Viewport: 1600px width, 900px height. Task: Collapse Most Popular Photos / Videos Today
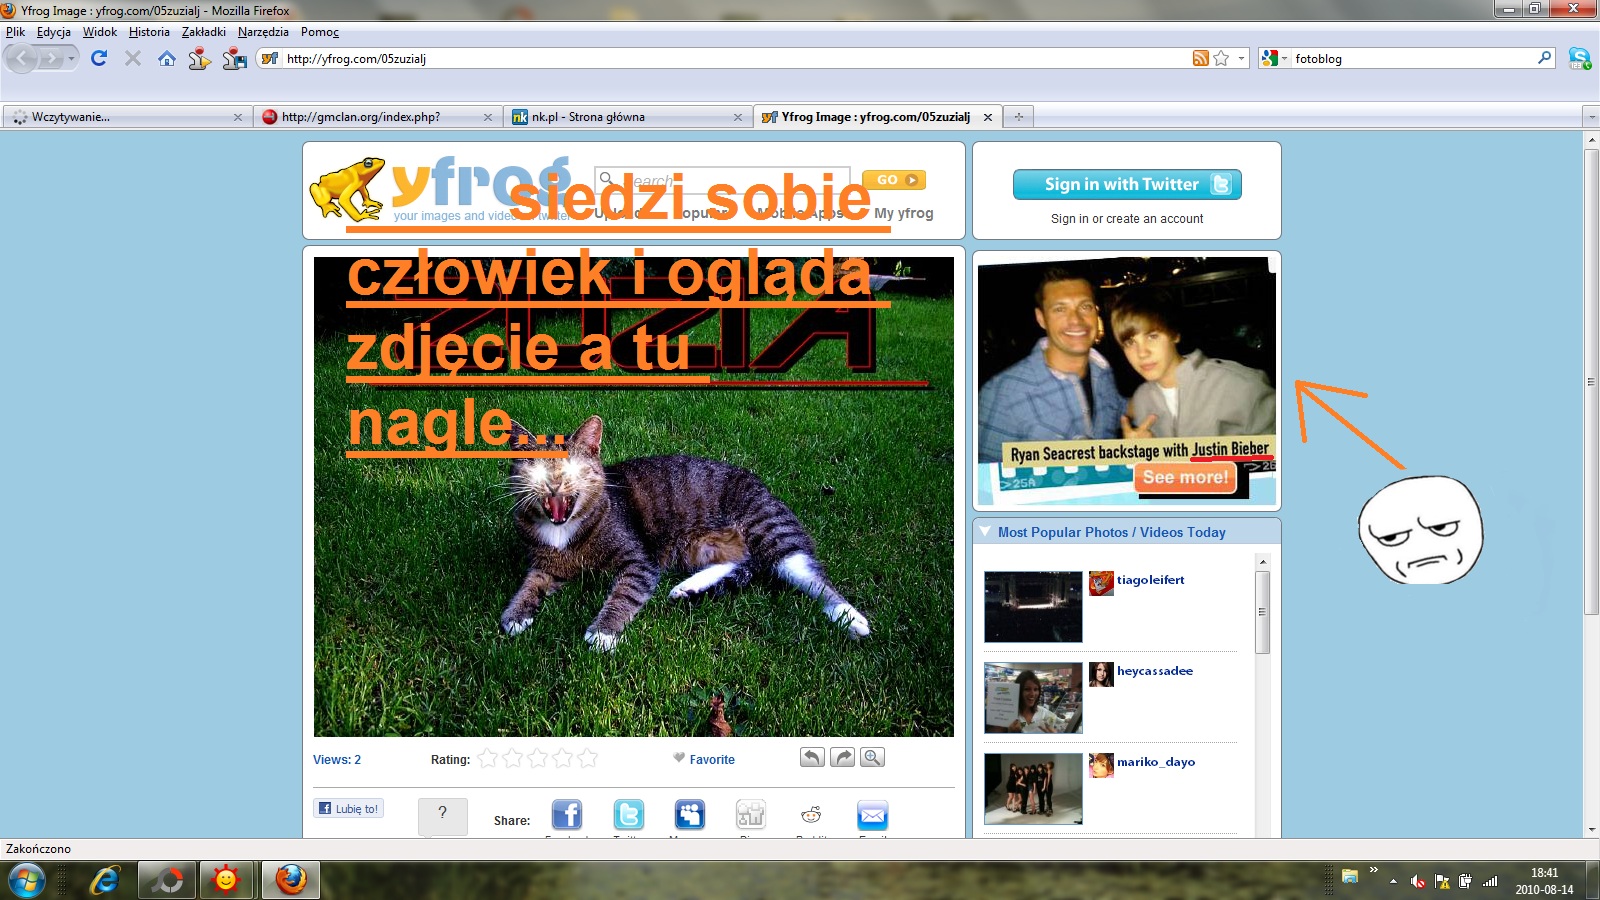pyautogui.click(x=985, y=532)
